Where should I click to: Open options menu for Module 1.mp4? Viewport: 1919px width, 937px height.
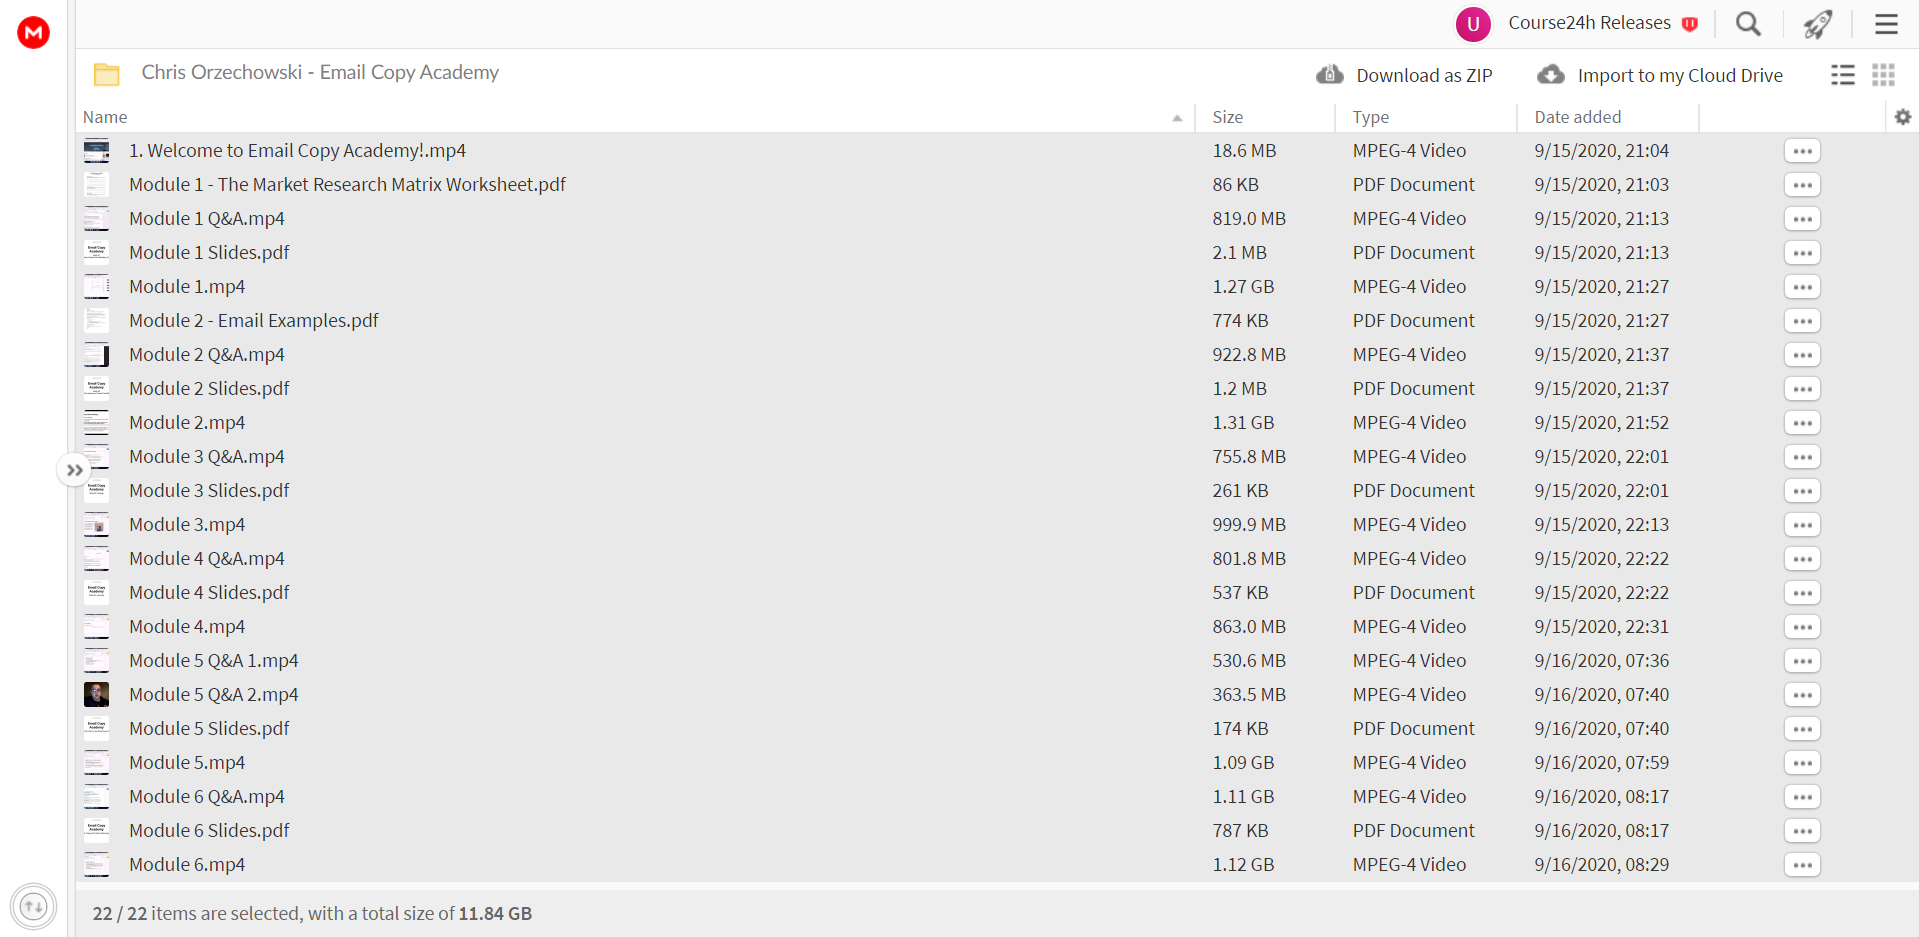(x=1802, y=287)
